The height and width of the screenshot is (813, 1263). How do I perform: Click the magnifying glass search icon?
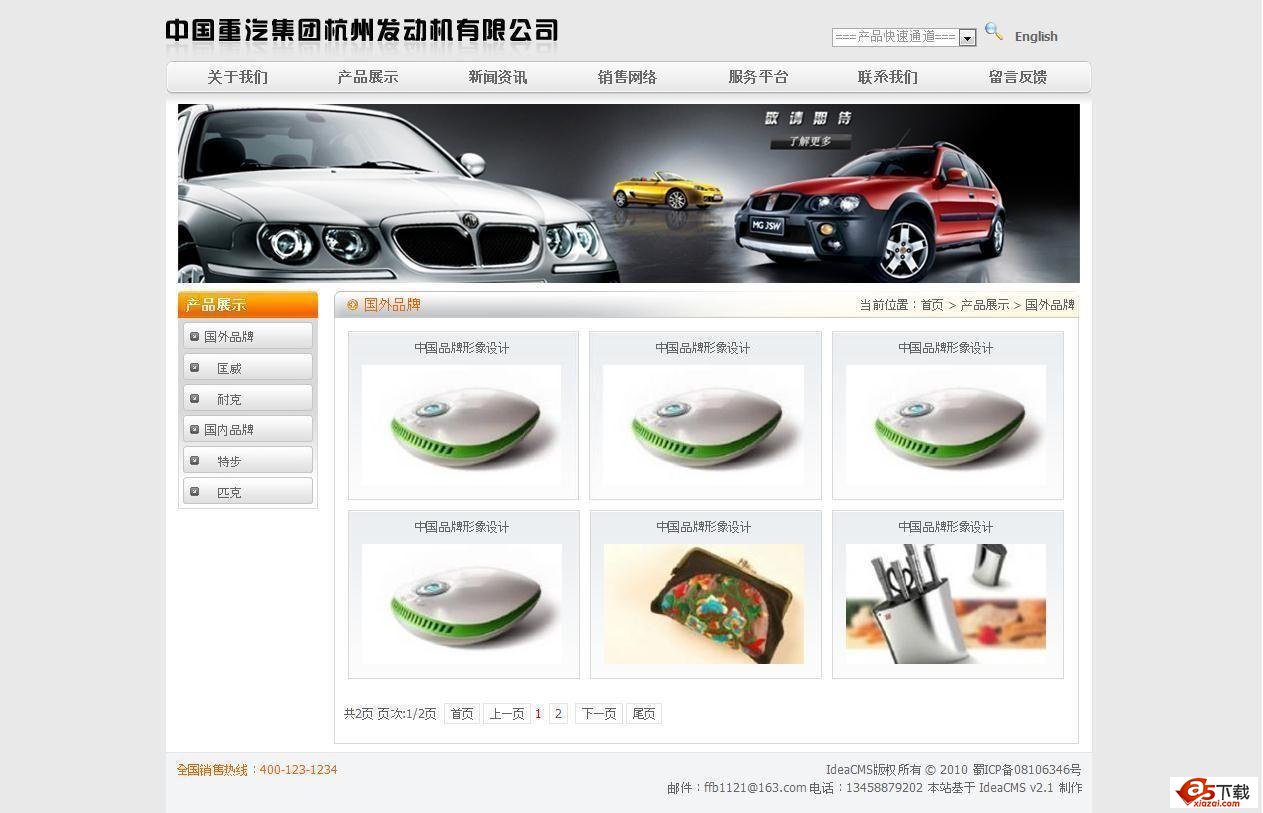(x=994, y=31)
